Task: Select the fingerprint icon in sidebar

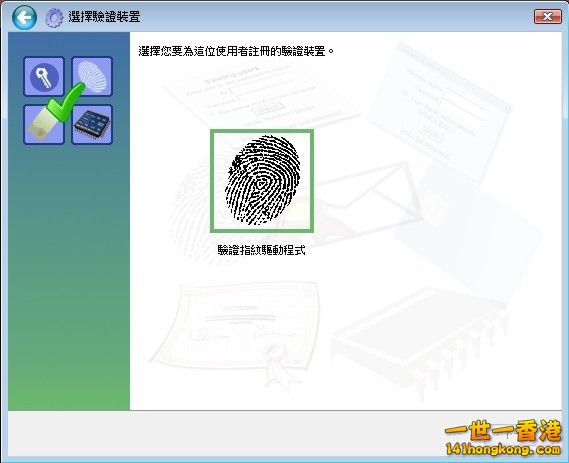Action: 92,77
